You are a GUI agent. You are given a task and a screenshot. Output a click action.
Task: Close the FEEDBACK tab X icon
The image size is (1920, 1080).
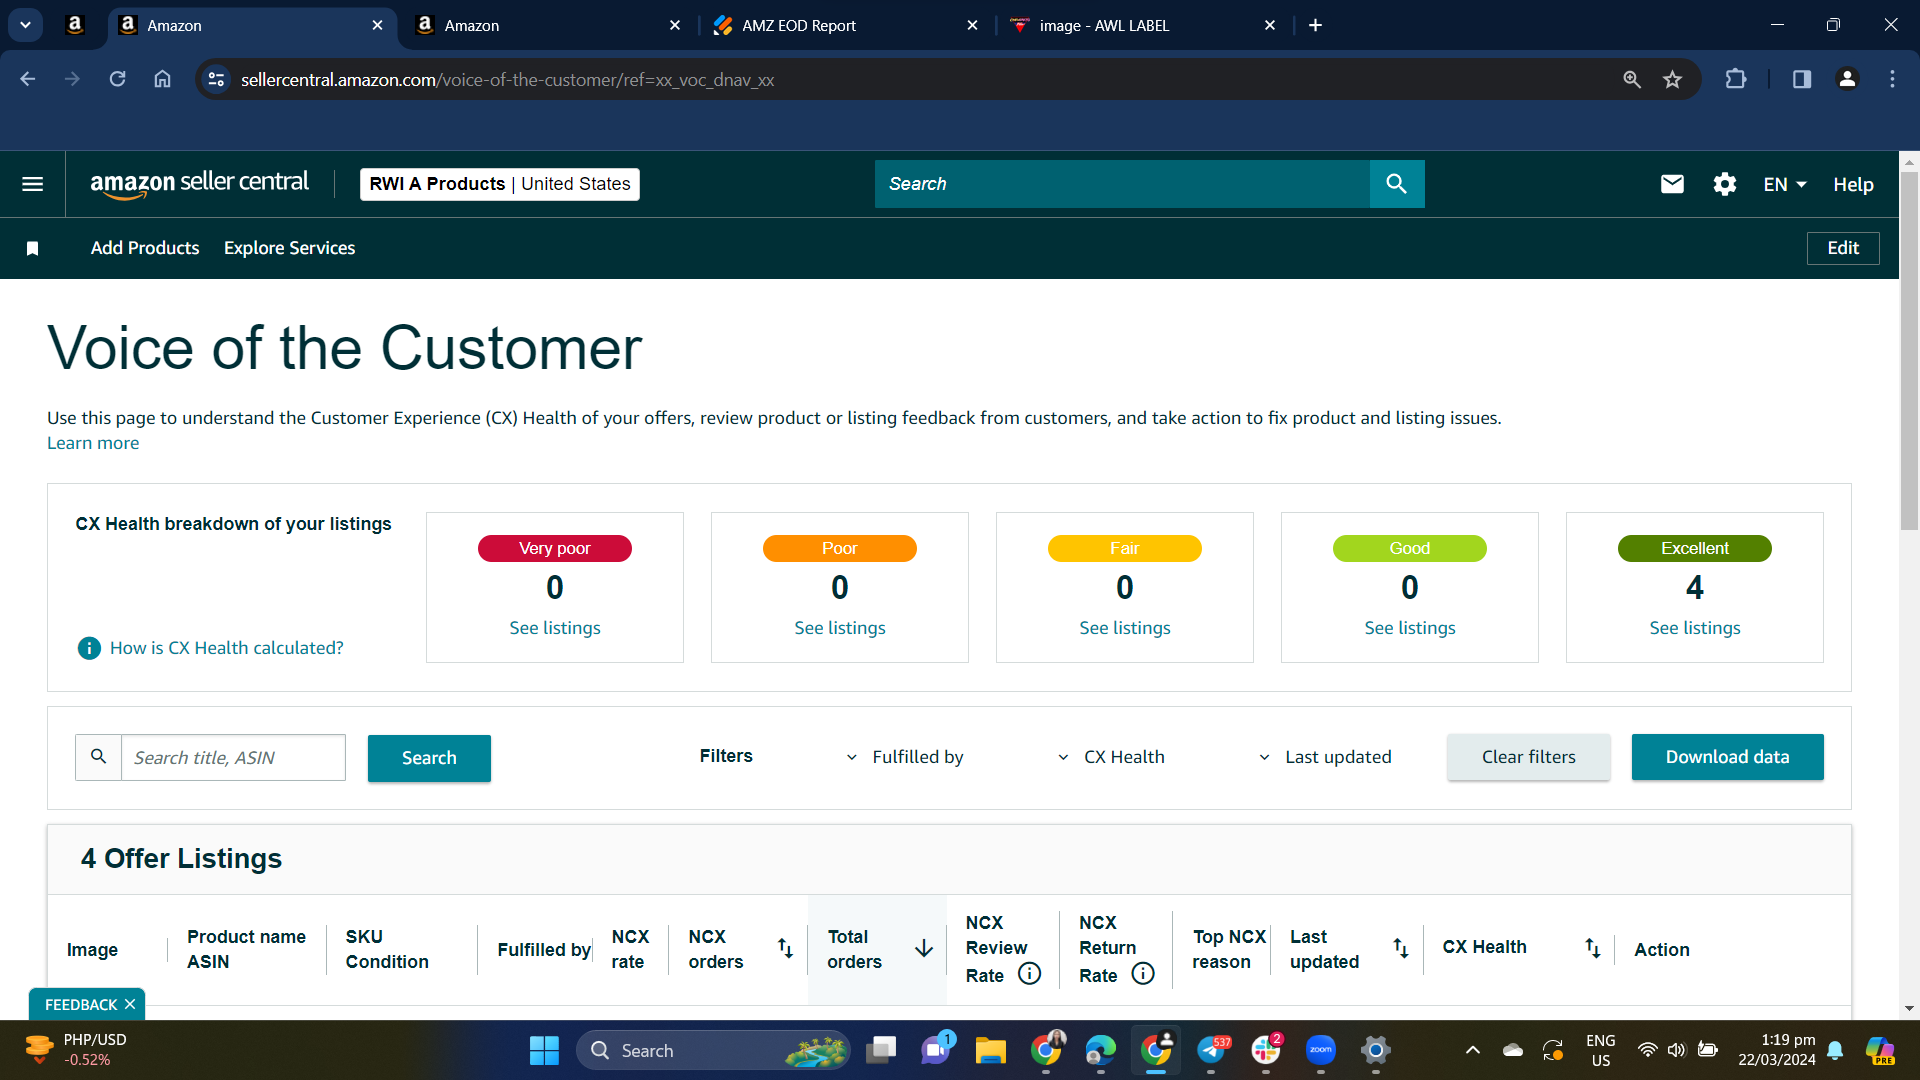(x=130, y=1004)
